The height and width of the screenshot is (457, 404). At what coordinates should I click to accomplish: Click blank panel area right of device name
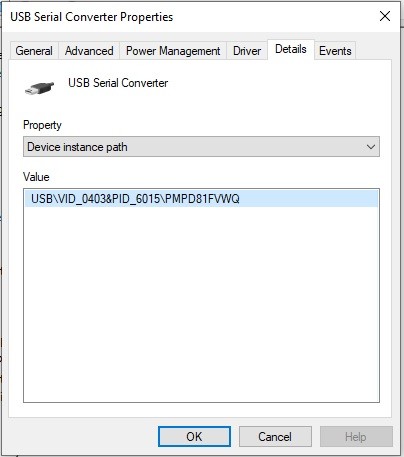(x=277, y=87)
